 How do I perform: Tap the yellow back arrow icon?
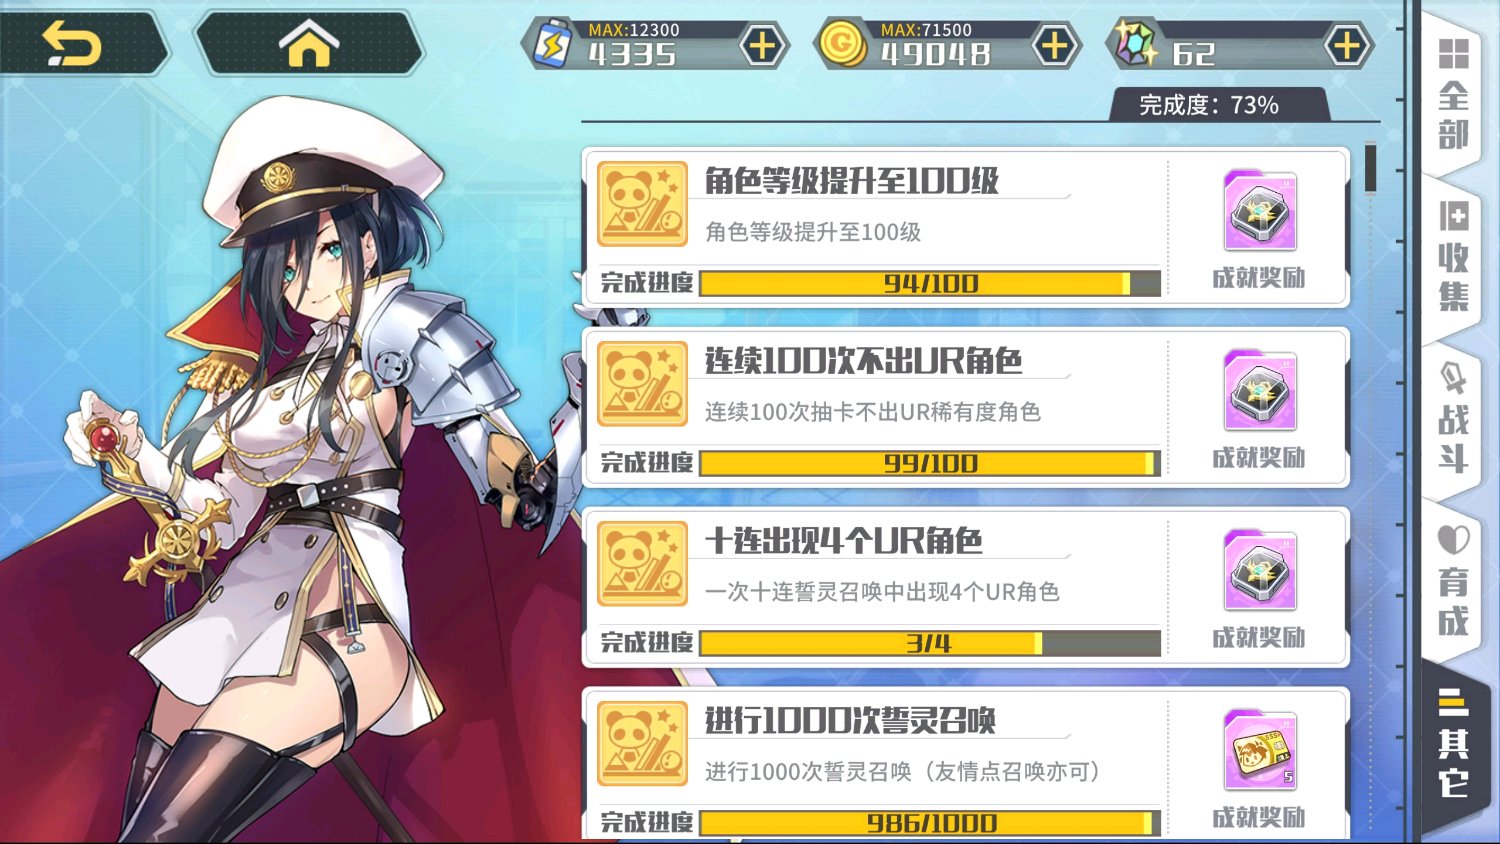[x=72, y=45]
